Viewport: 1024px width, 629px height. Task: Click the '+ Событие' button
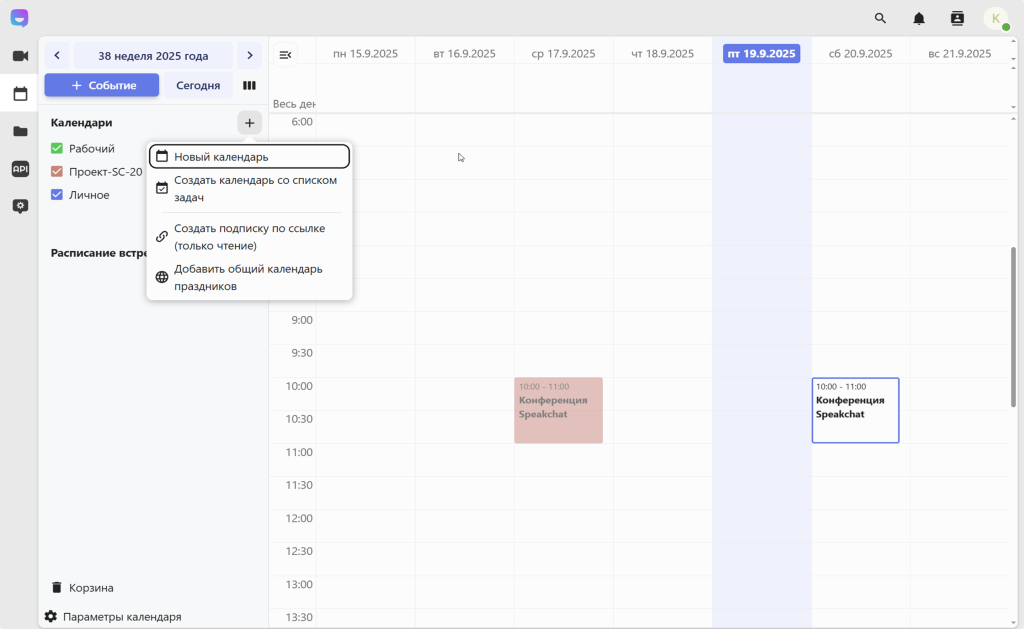101,86
